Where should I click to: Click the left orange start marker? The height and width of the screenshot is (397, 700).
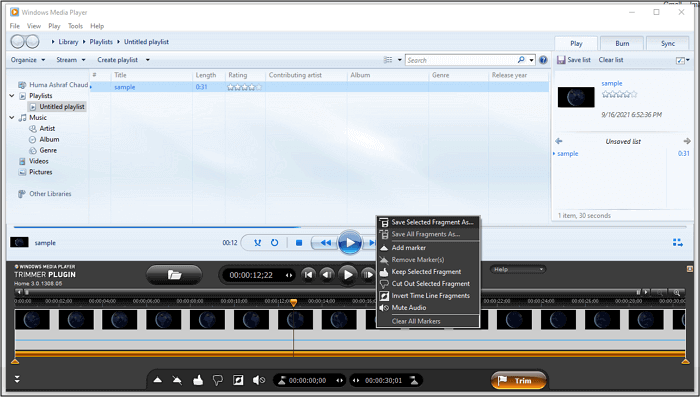(15, 361)
